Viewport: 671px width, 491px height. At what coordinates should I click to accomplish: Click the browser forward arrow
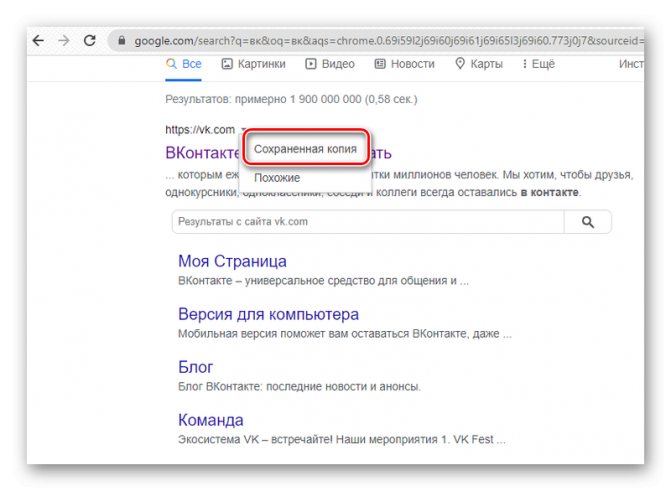pyautogui.click(x=64, y=41)
